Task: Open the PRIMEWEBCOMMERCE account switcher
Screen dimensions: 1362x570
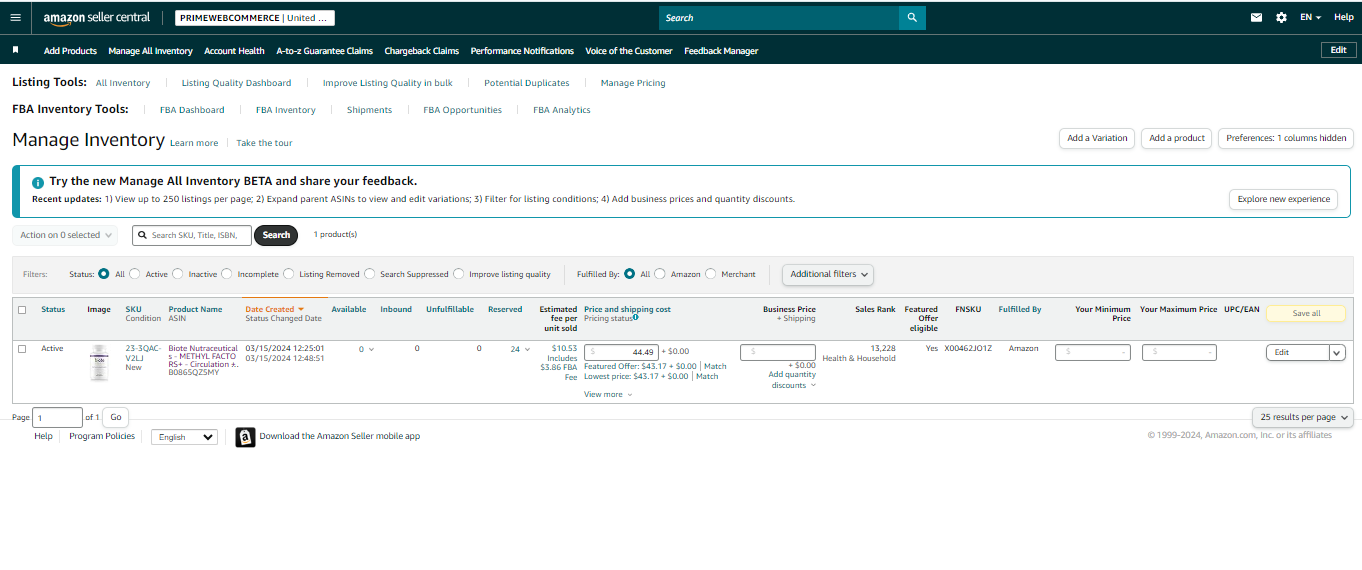Action: (x=254, y=18)
